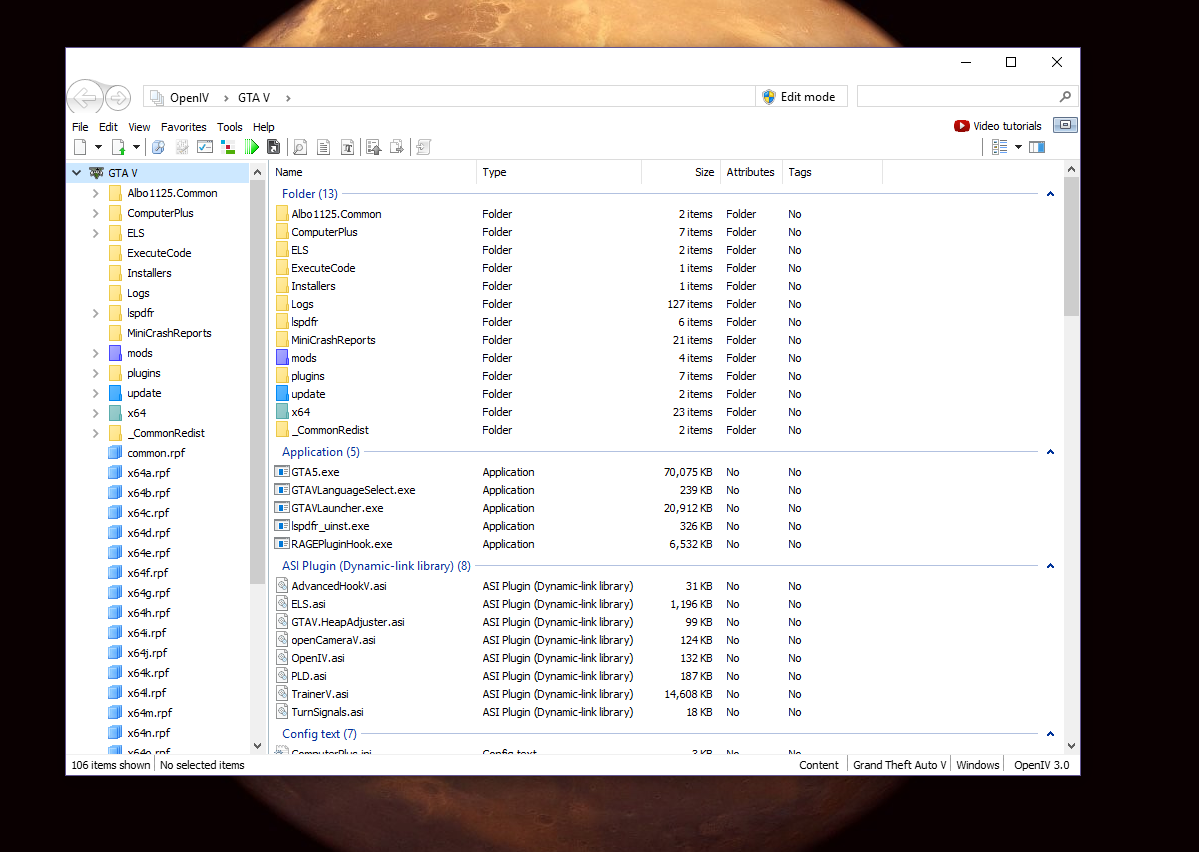1199x852 pixels.
Task: Click the magnifier-on-page search toolbar icon
Action: 299,147
